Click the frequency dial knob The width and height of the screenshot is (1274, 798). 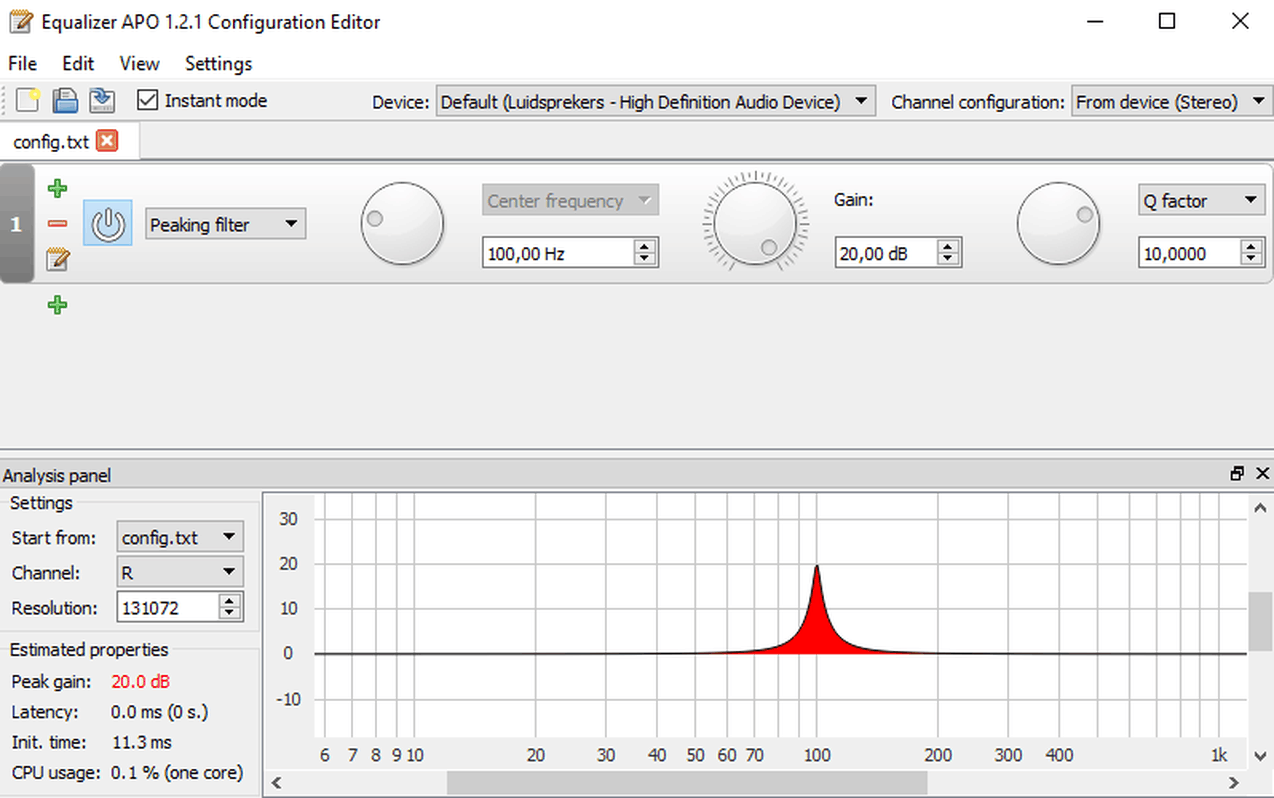tap(402, 223)
